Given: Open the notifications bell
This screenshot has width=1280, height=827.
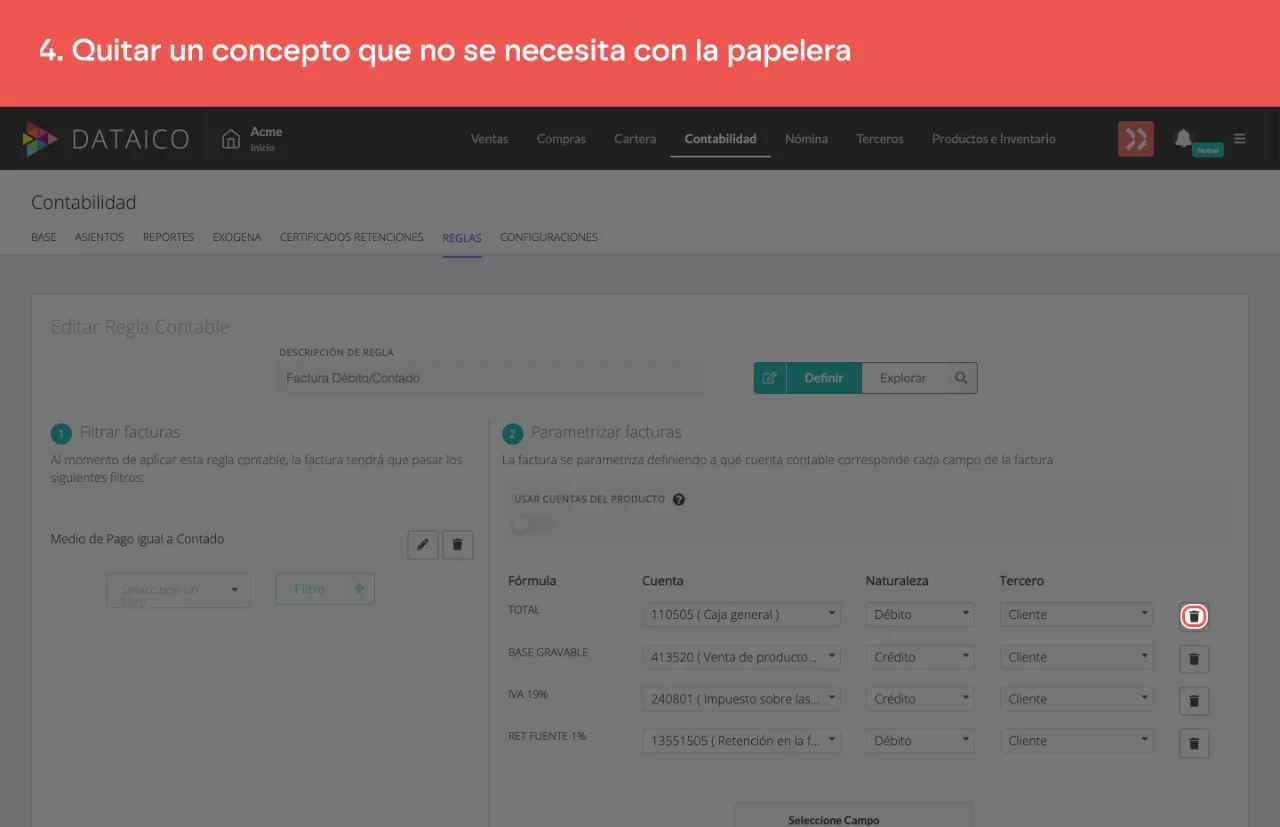Looking at the screenshot, I should tap(1183, 138).
